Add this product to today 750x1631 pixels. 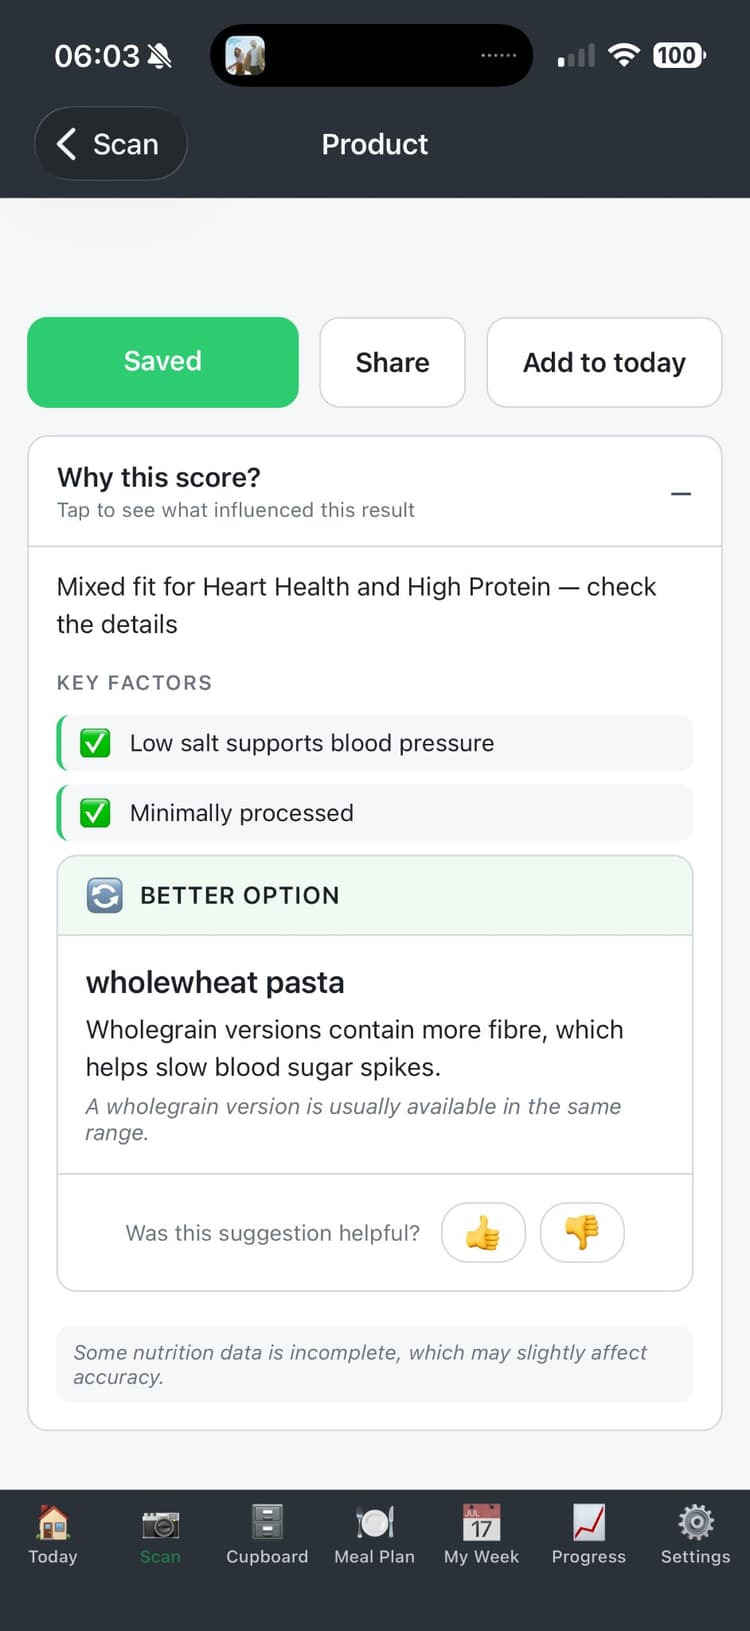(604, 362)
